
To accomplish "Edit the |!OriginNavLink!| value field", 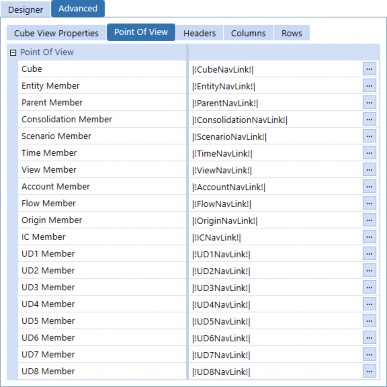I will pyautogui.click(x=276, y=220).
